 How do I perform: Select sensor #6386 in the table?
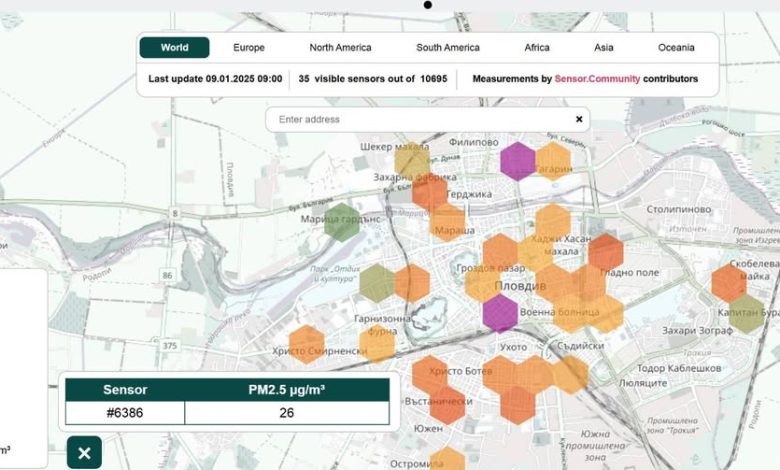pos(125,413)
